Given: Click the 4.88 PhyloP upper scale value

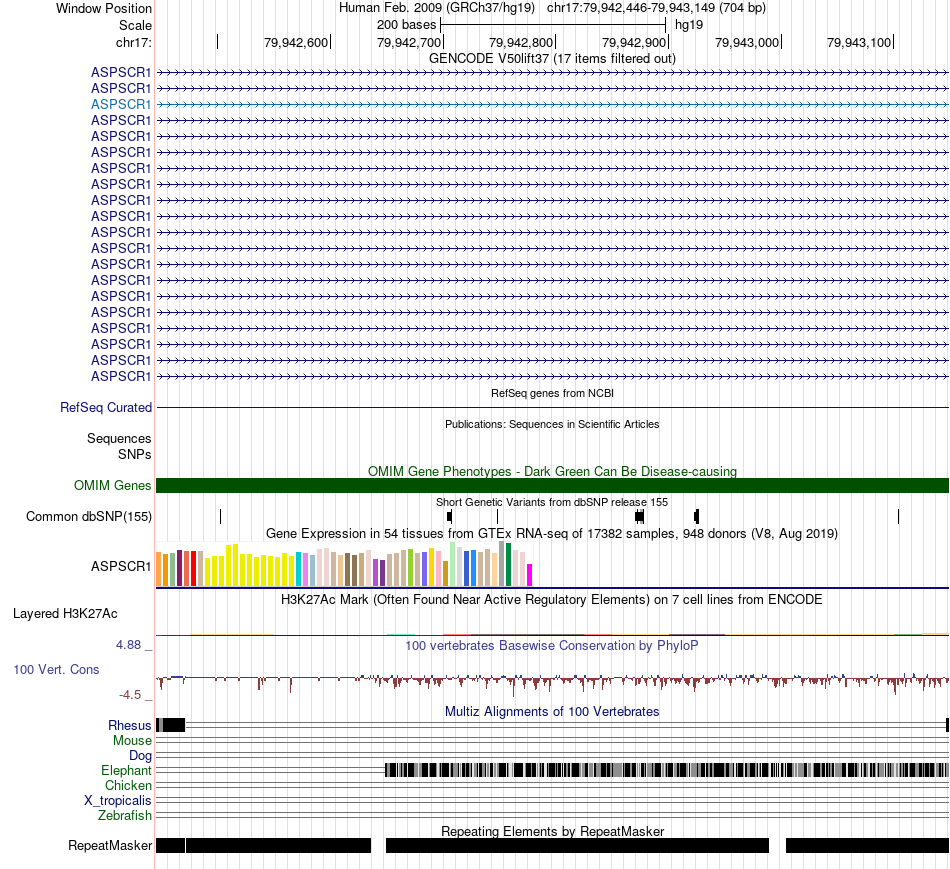Looking at the screenshot, I should 129,645.
